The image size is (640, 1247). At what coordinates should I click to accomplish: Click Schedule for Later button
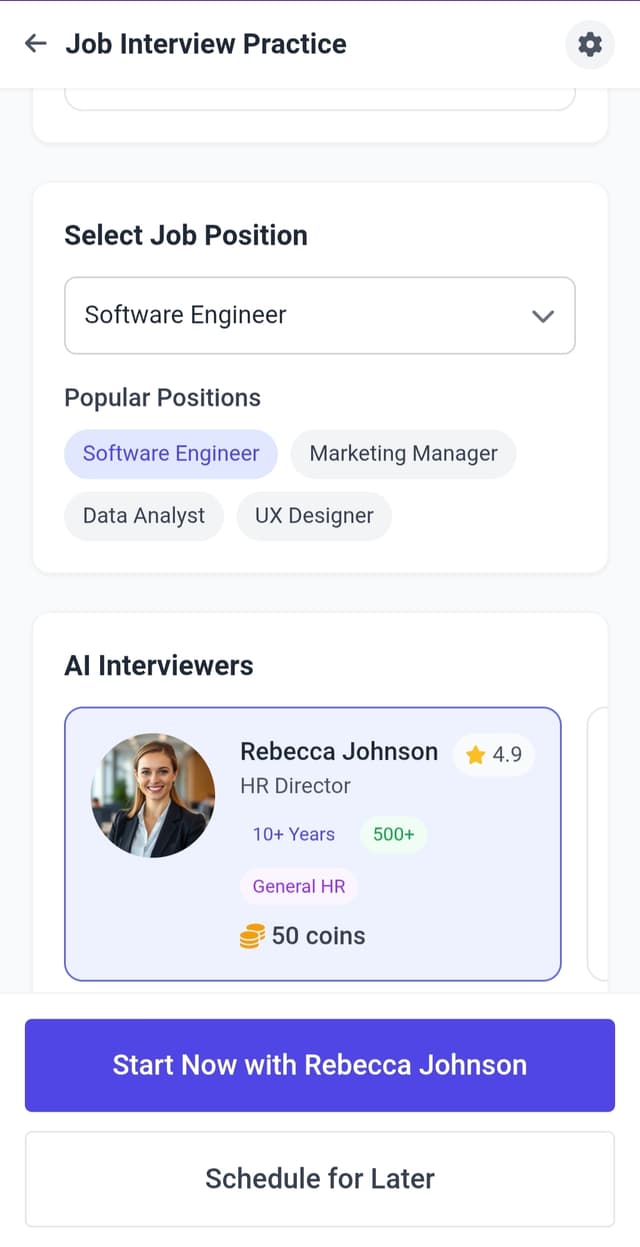[320, 1178]
